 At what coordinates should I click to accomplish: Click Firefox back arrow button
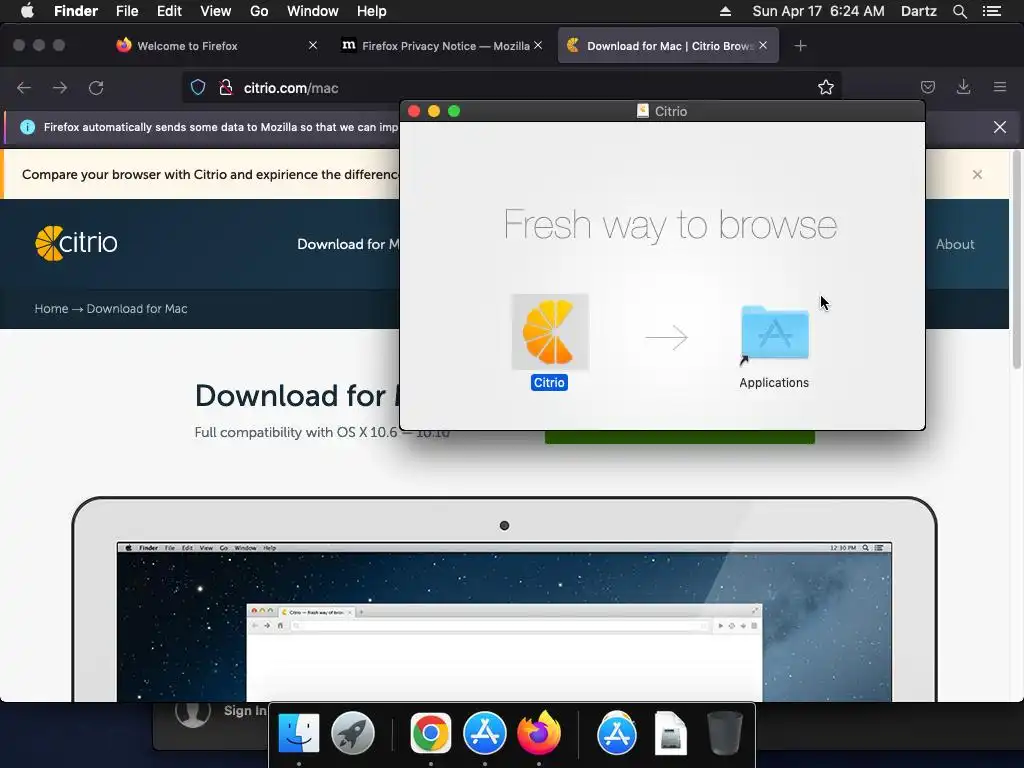click(24, 88)
